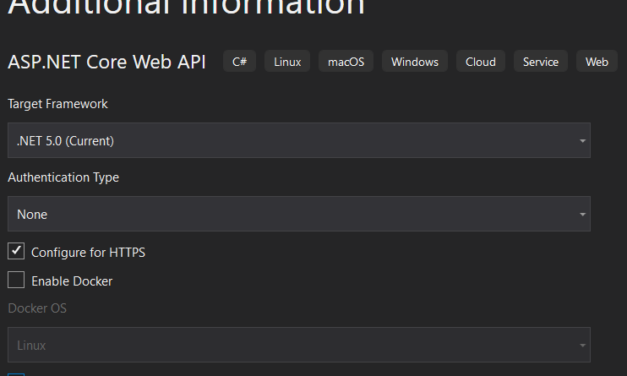The image size is (627, 376).
Task: Click the Docker OS dropdown arrow
Action: [x=583, y=345]
